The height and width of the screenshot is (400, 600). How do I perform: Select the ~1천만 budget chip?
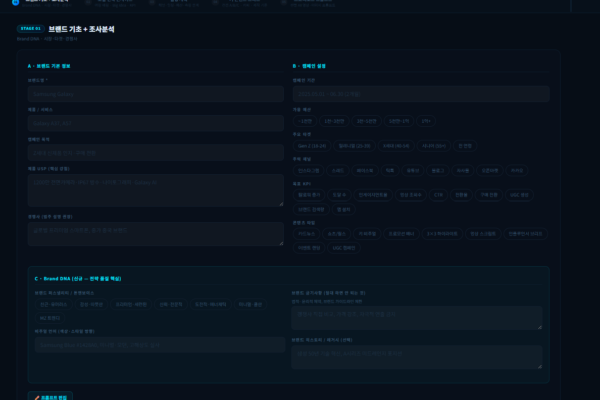pos(305,121)
